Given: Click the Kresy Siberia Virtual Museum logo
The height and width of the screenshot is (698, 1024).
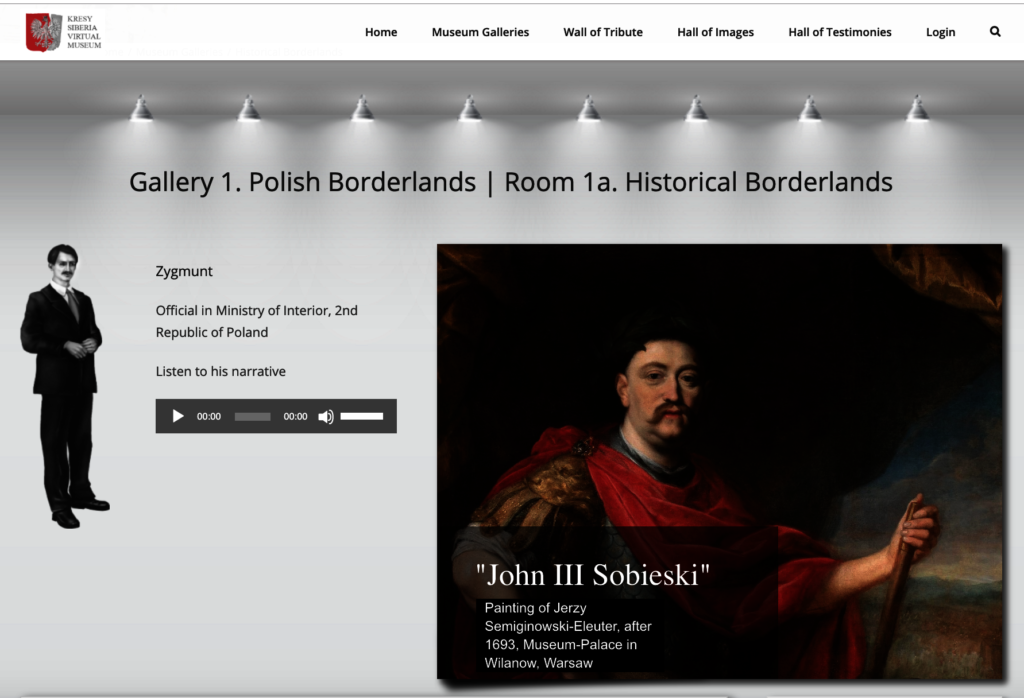Looking at the screenshot, I should pyautogui.click(x=63, y=31).
